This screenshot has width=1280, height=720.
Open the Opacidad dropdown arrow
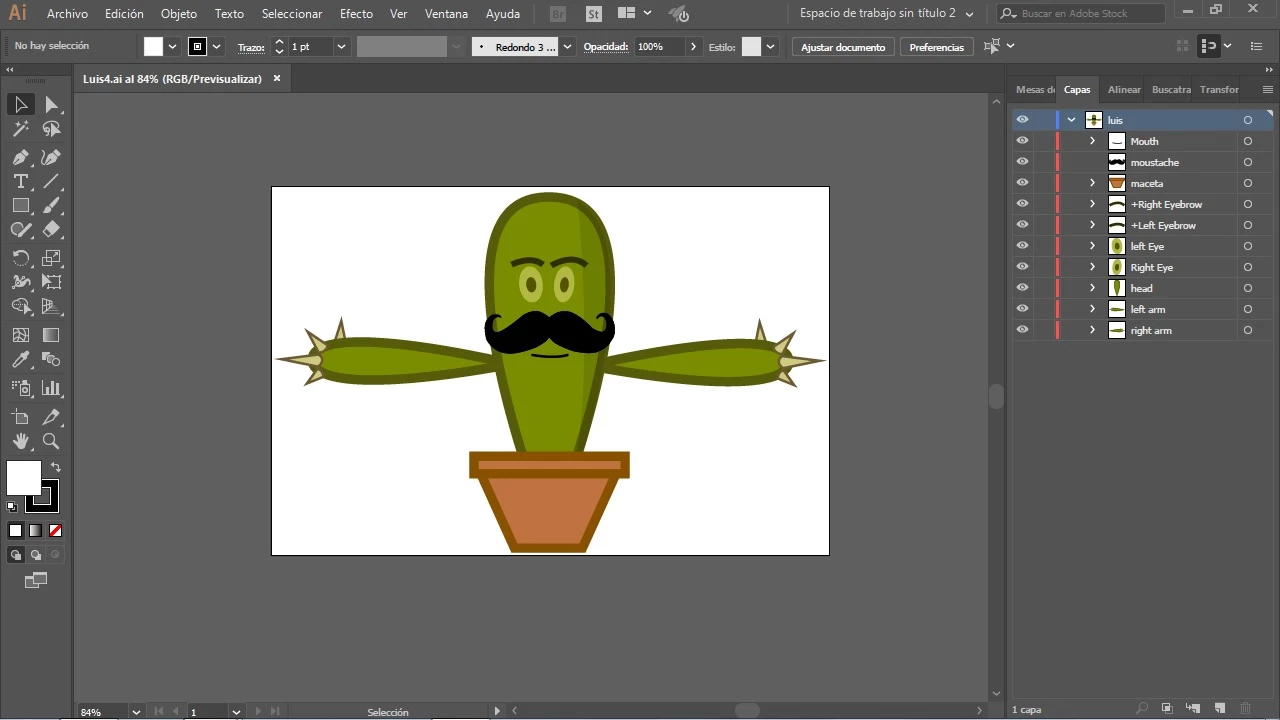click(x=693, y=47)
